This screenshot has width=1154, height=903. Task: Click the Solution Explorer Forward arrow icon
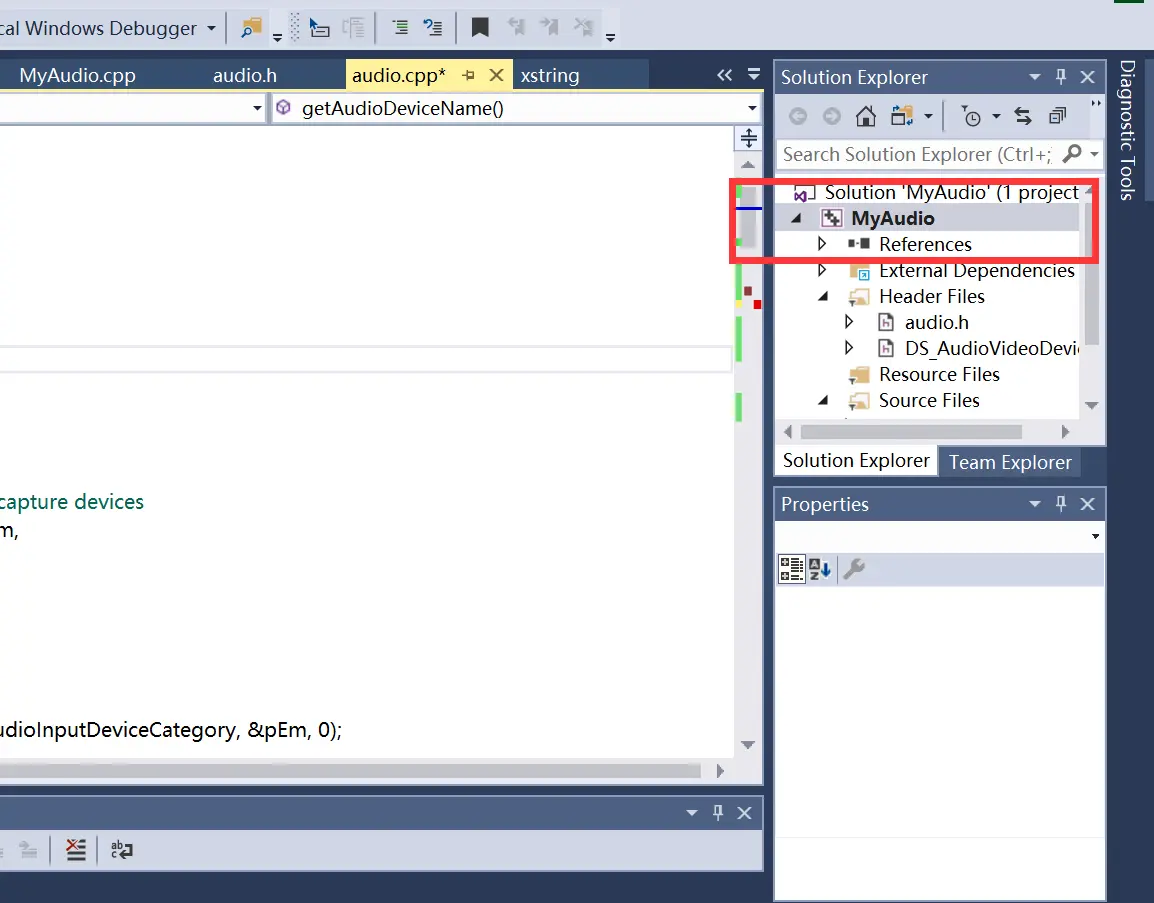click(832, 116)
